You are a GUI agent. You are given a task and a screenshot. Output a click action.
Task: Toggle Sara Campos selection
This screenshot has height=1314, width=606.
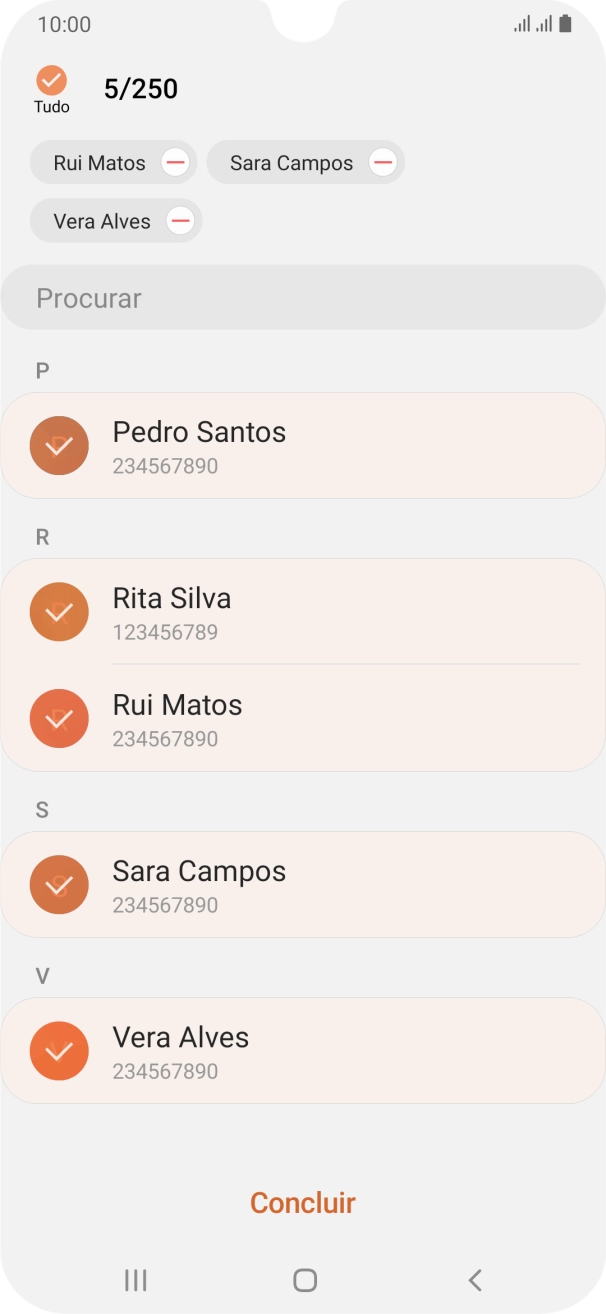pos(59,884)
